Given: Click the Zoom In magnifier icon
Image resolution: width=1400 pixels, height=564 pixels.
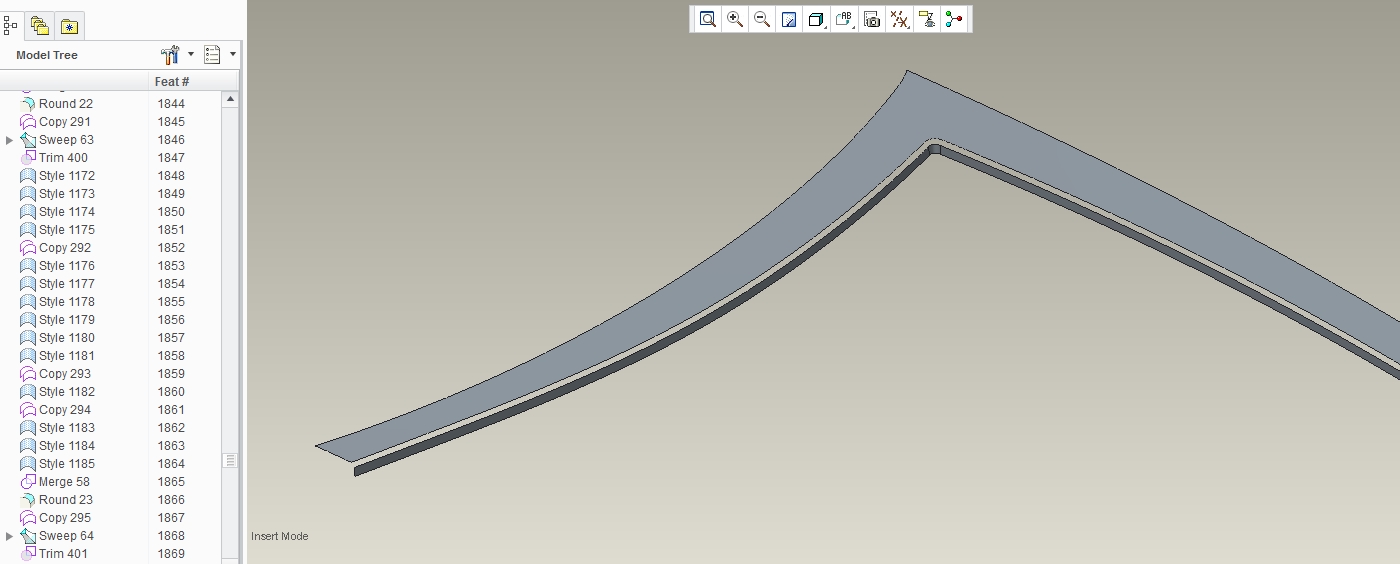Looking at the screenshot, I should (735, 19).
